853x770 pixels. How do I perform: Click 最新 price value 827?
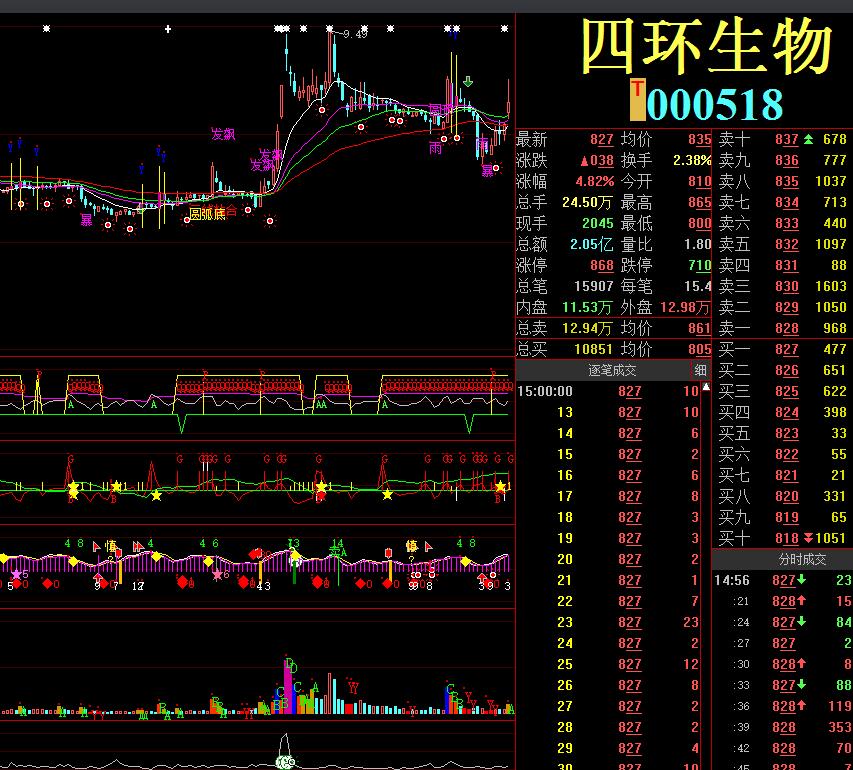pos(602,140)
